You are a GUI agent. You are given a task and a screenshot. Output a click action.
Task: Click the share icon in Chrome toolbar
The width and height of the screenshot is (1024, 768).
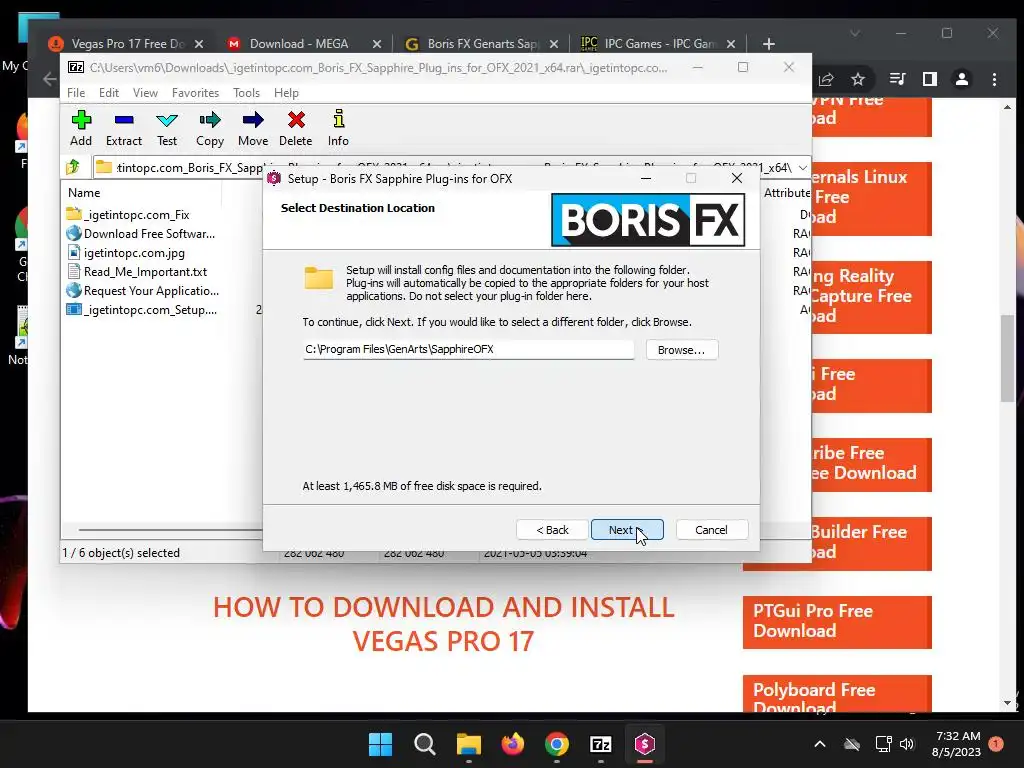[x=826, y=79]
